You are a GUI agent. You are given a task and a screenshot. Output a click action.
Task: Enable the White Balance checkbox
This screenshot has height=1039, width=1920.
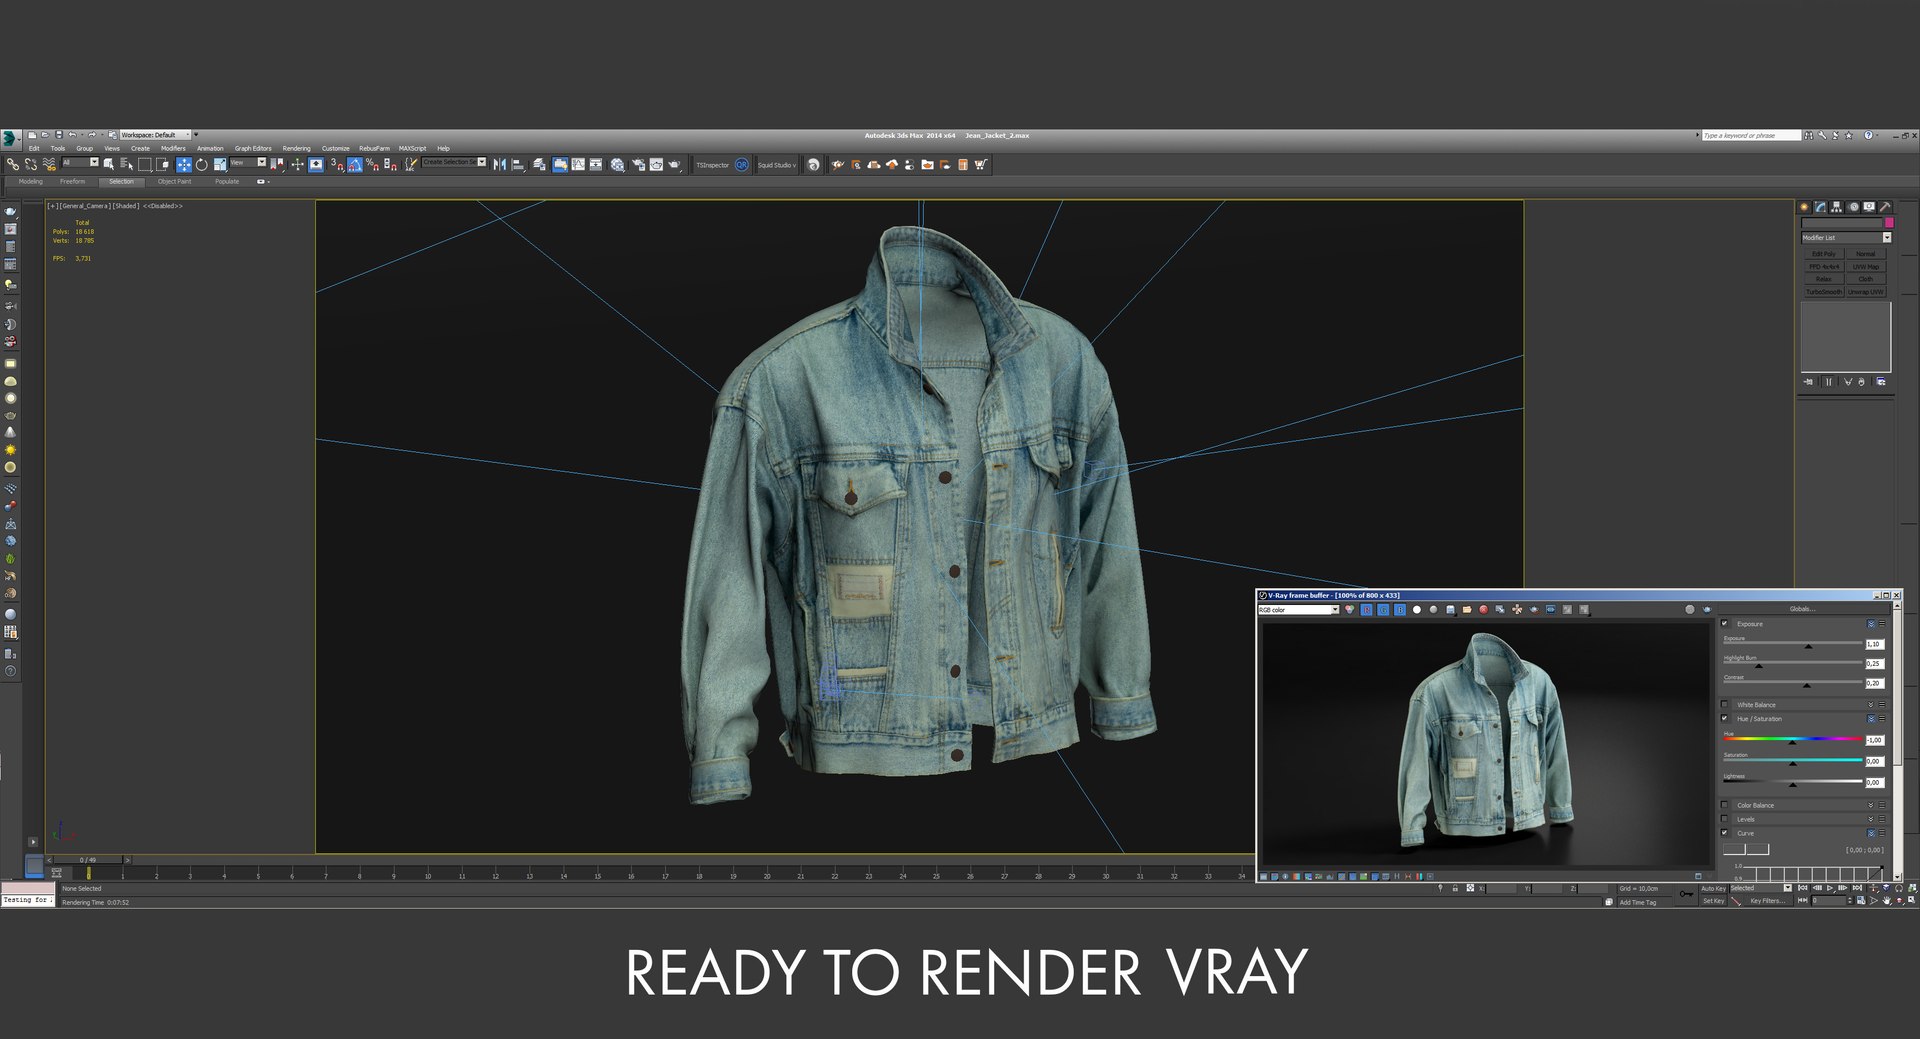[1724, 704]
